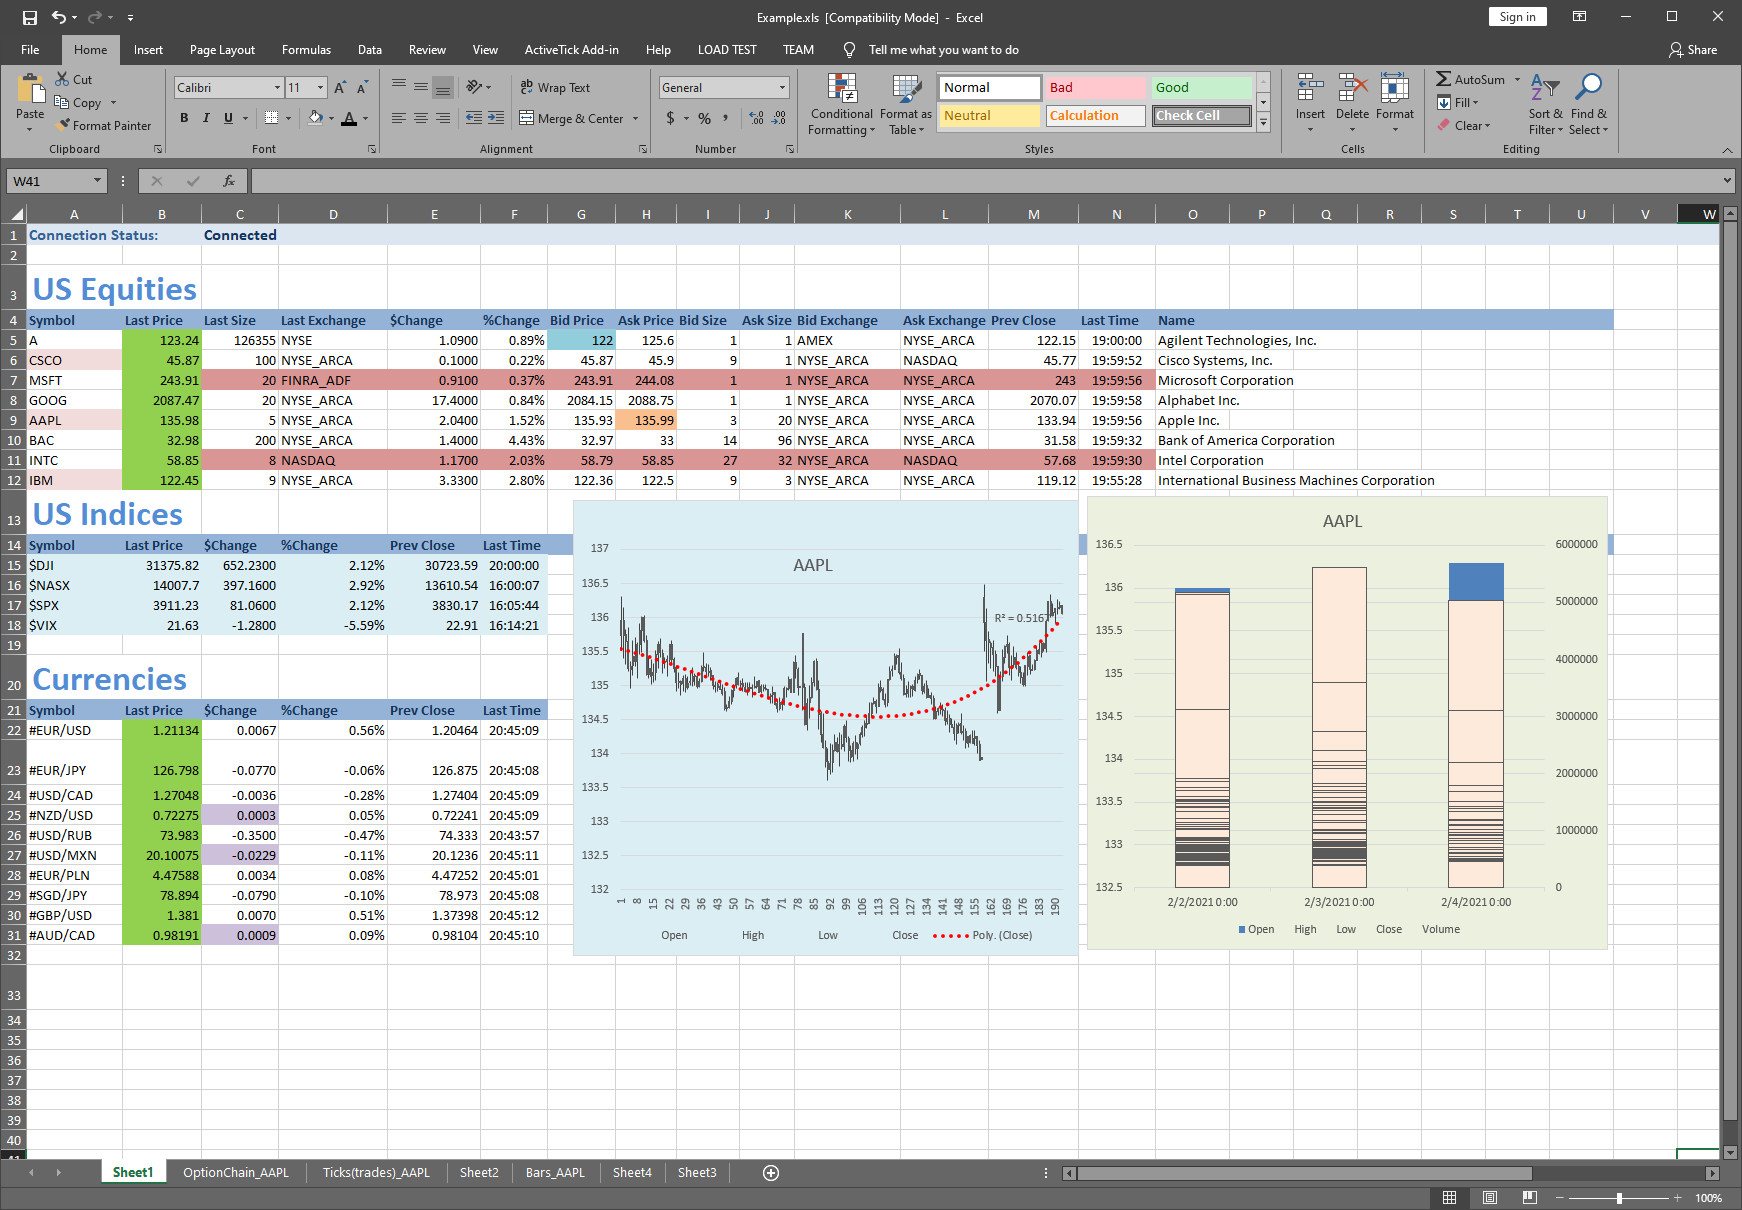The image size is (1742, 1210).
Task: Click the Share button
Action: 1692,50
